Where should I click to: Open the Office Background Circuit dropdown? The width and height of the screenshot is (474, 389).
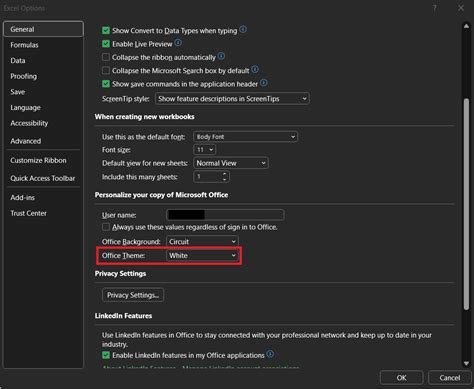tap(202, 241)
